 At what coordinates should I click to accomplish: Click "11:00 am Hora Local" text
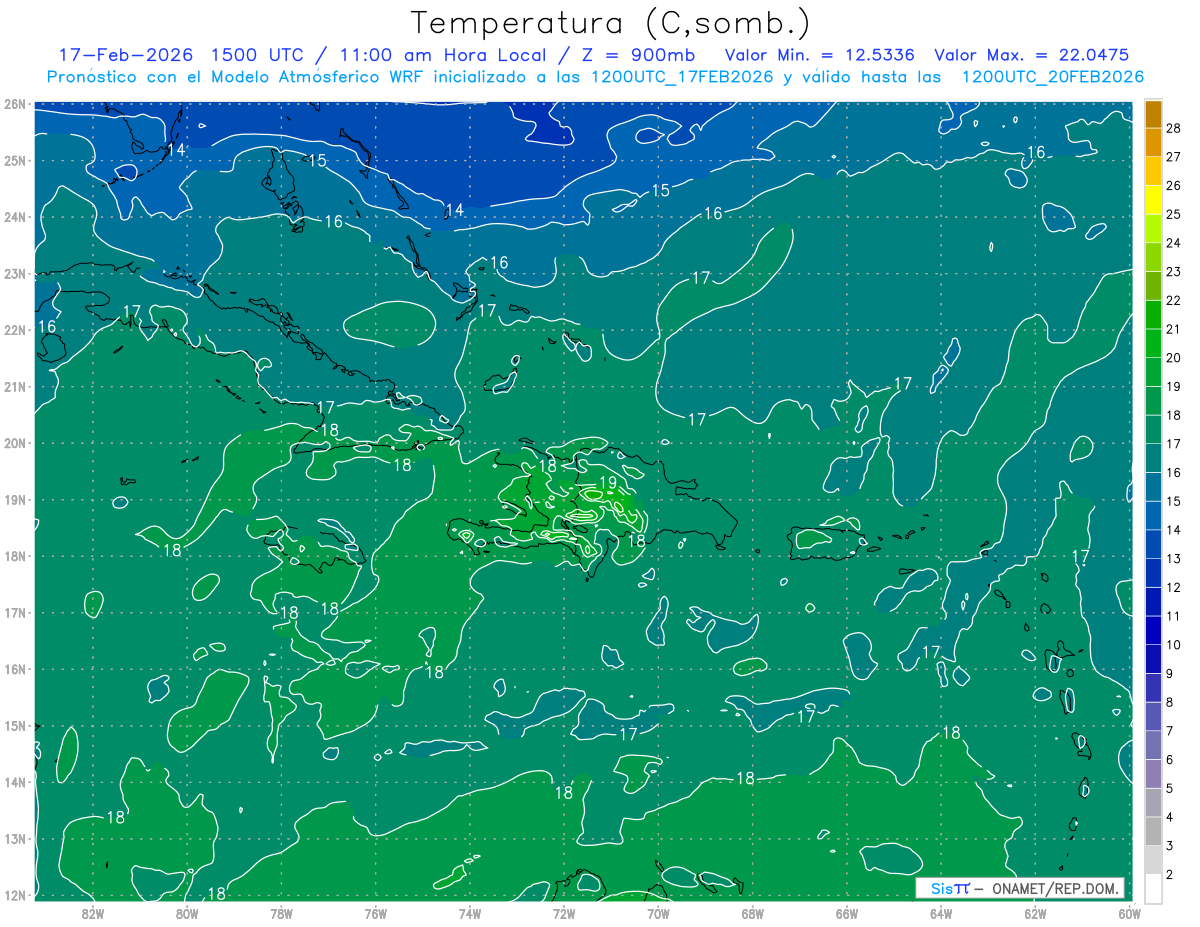coord(441,55)
